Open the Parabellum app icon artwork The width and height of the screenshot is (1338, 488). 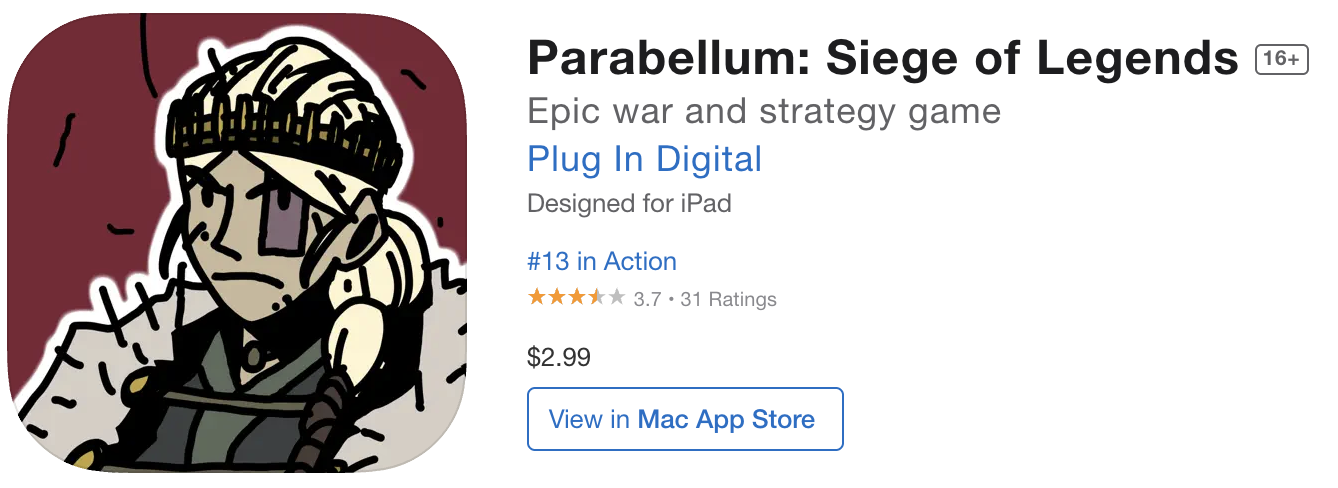(x=238, y=241)
